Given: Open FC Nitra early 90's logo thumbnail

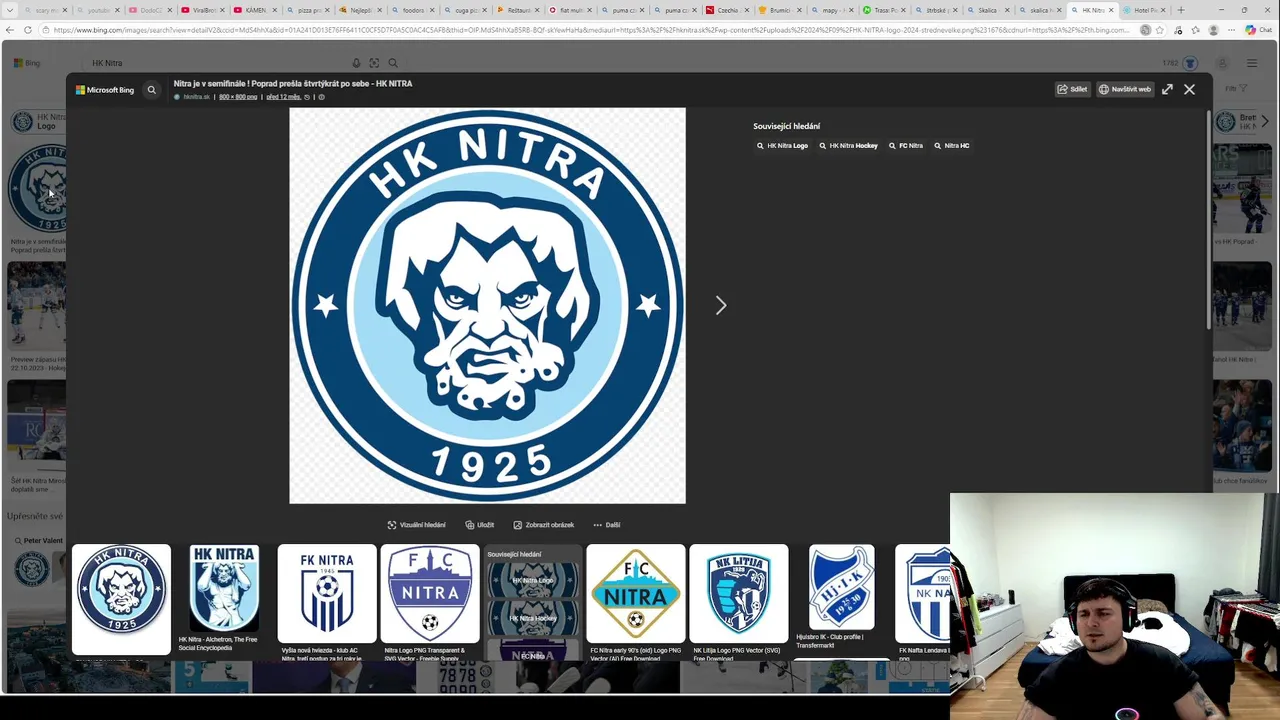Looking at the screenshot, I should point(636,593).
